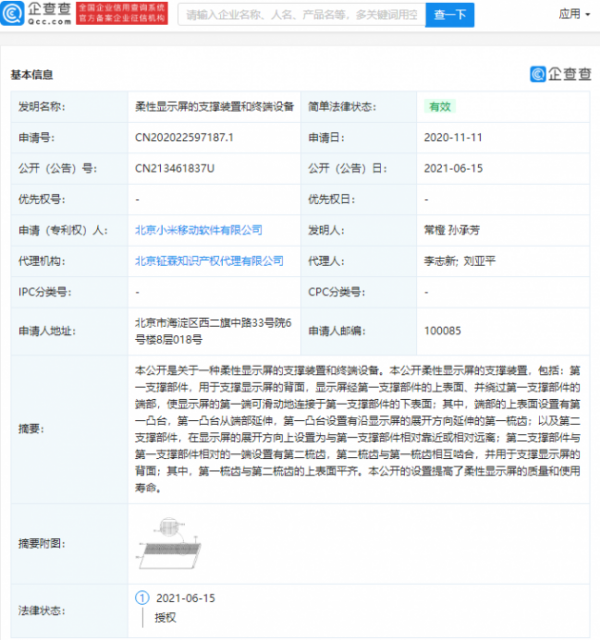Select the applicant address text

click(x=213, y=331)
